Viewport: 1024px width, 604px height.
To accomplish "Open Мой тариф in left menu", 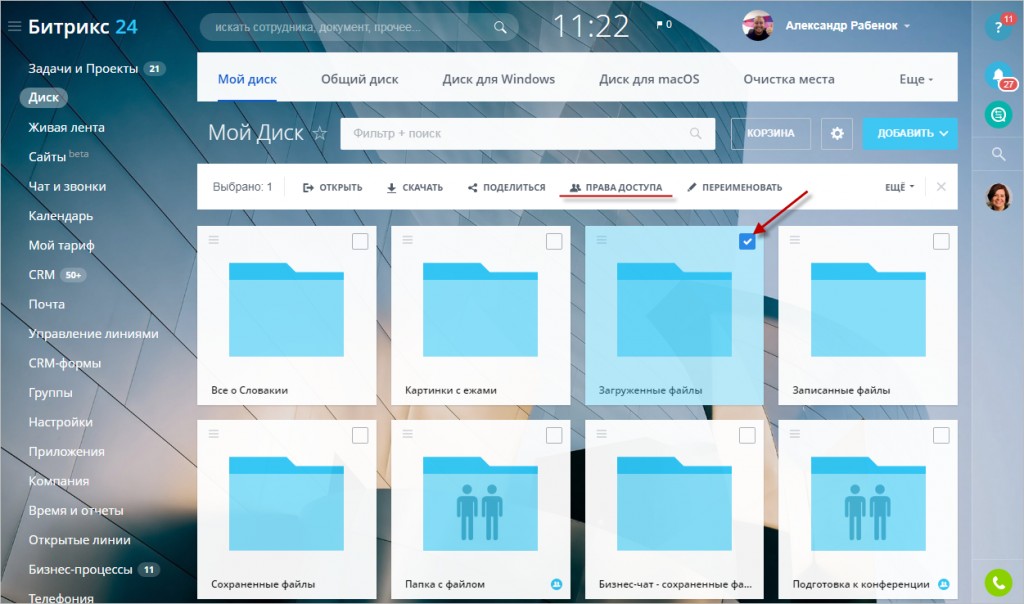I will point(61,246).
